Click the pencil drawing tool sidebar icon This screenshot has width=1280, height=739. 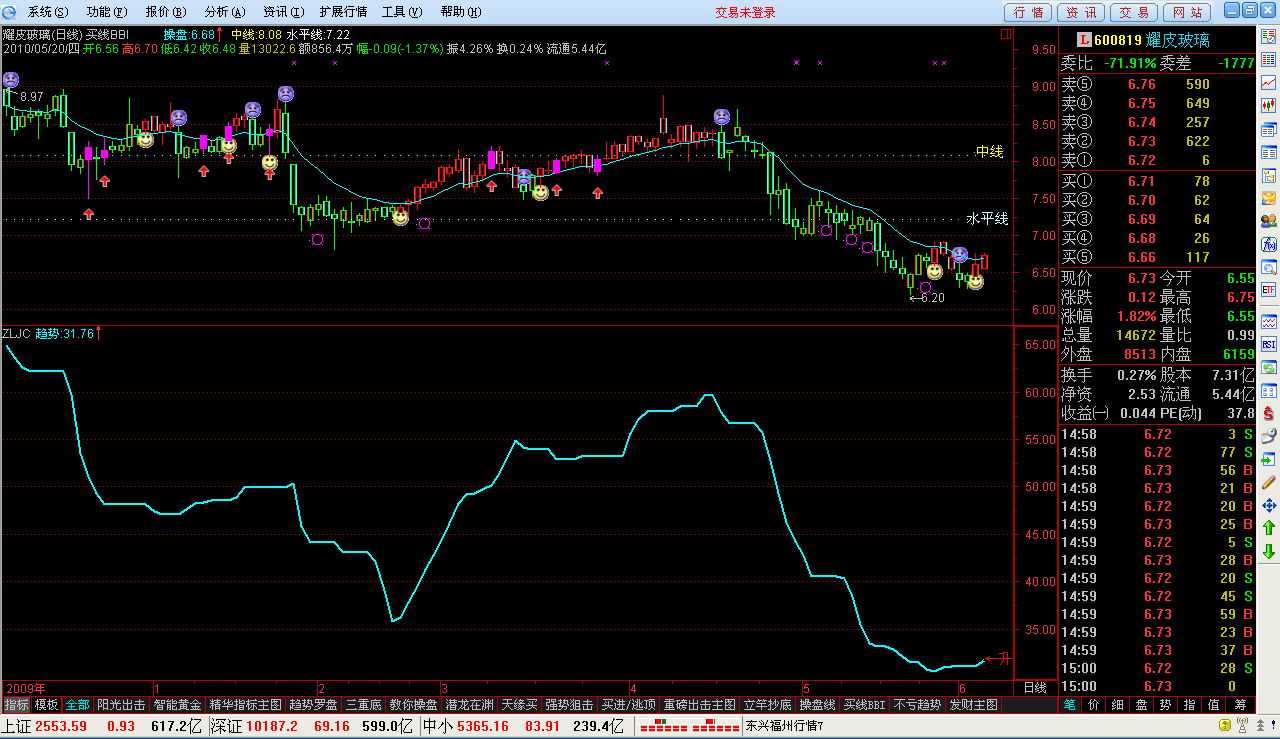coord(1269,482)
